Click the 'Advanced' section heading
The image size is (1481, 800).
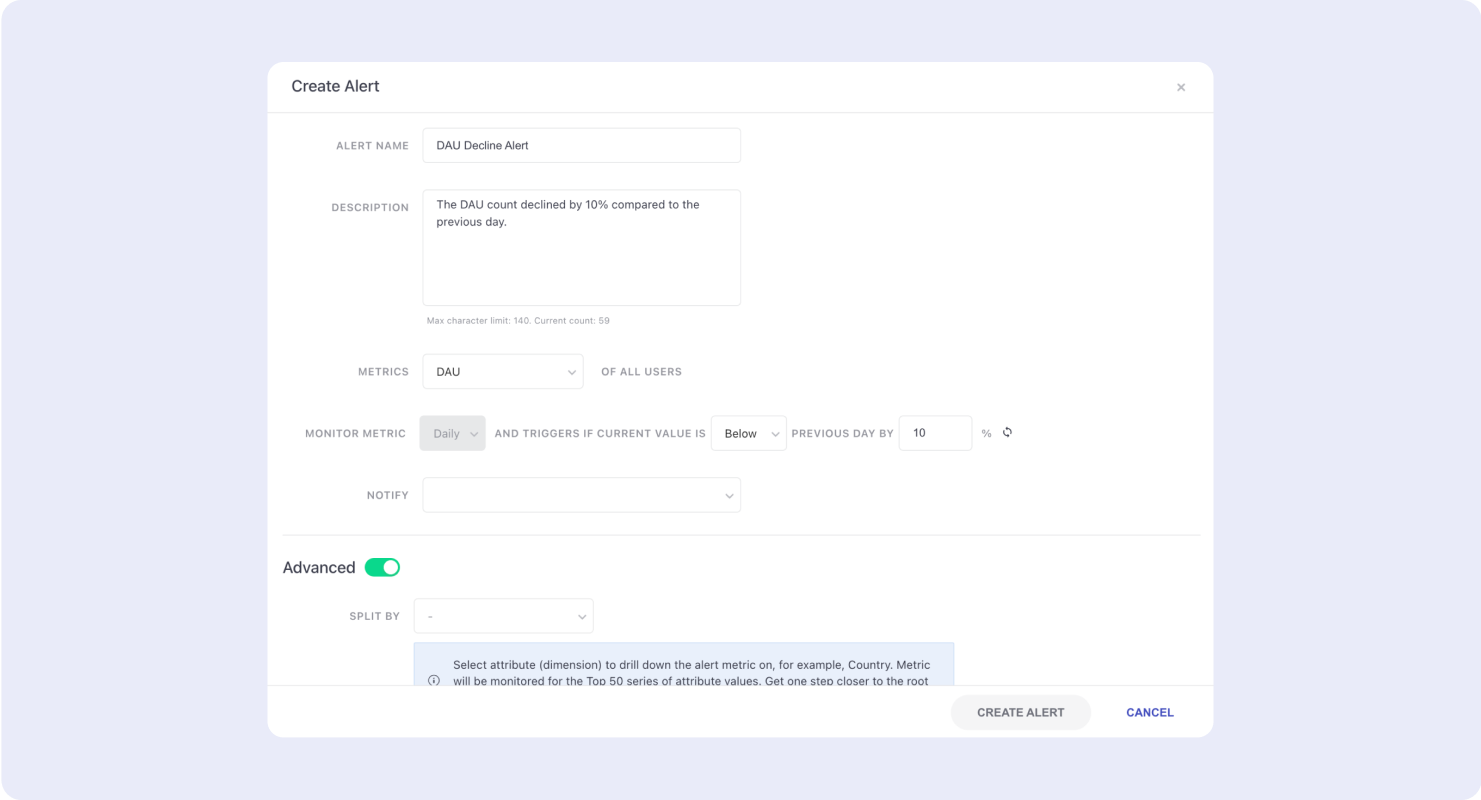319,568
